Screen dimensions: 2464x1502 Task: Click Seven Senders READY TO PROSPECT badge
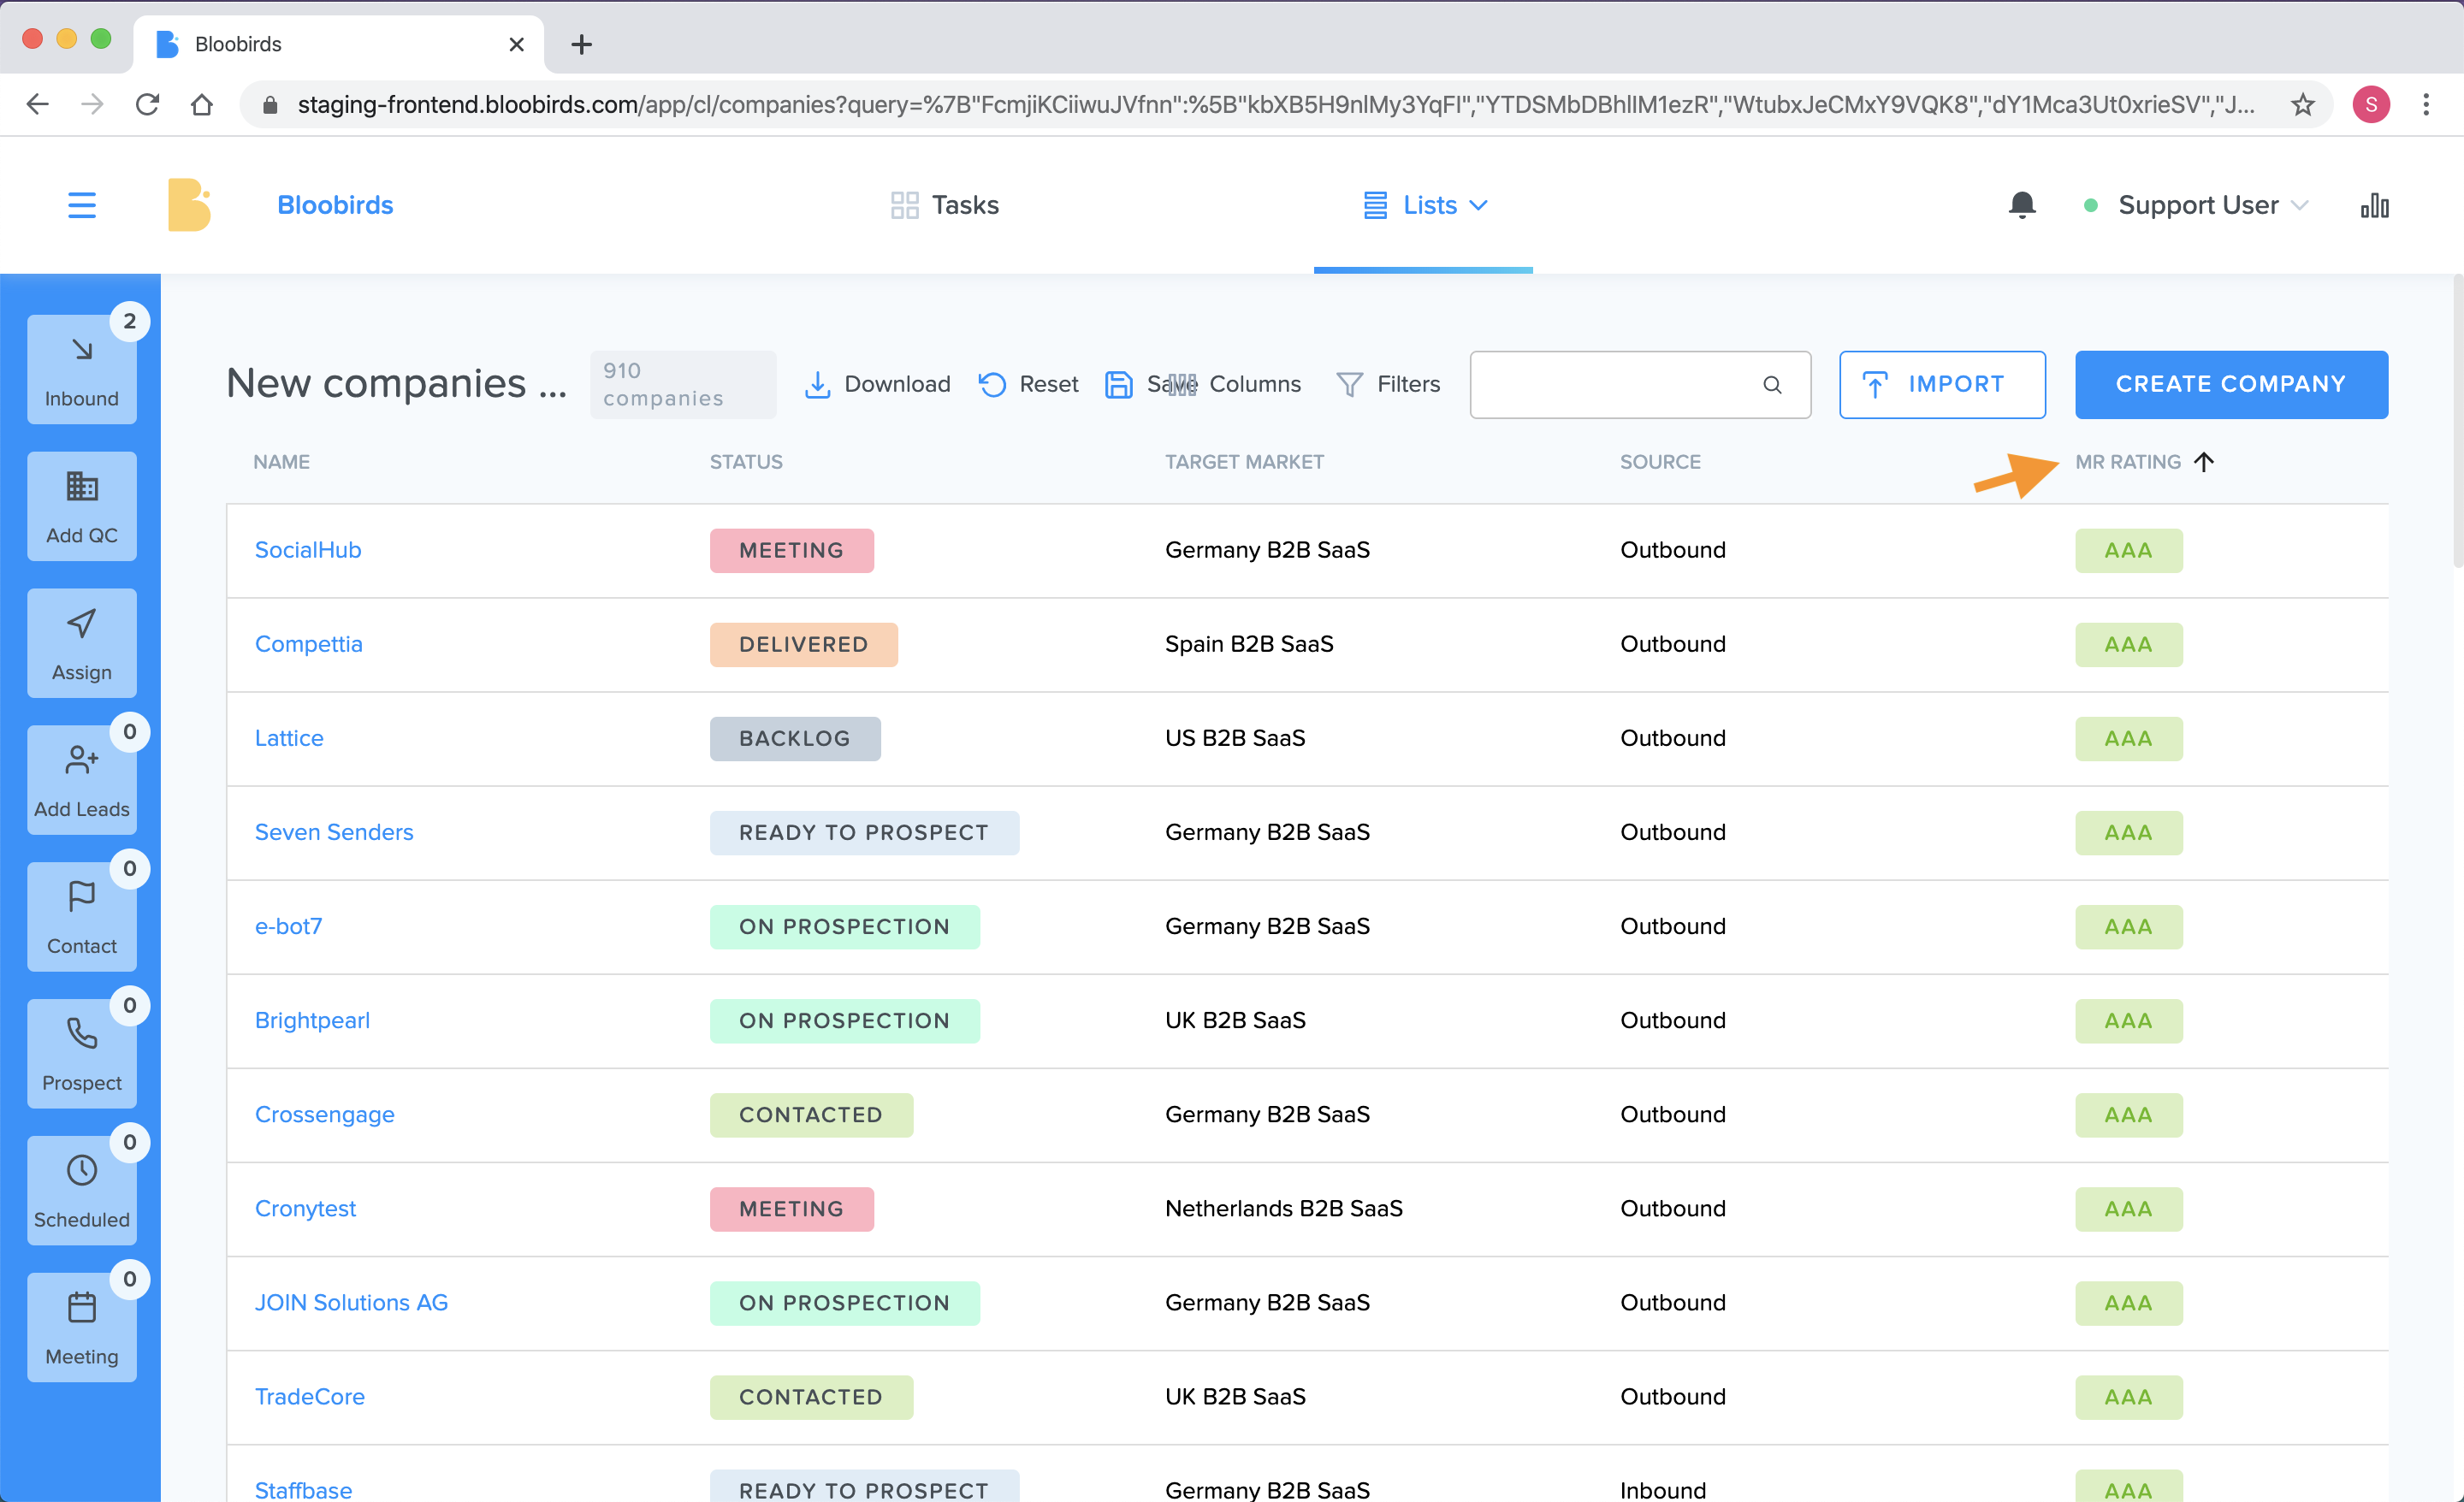[x=864, y=832]
